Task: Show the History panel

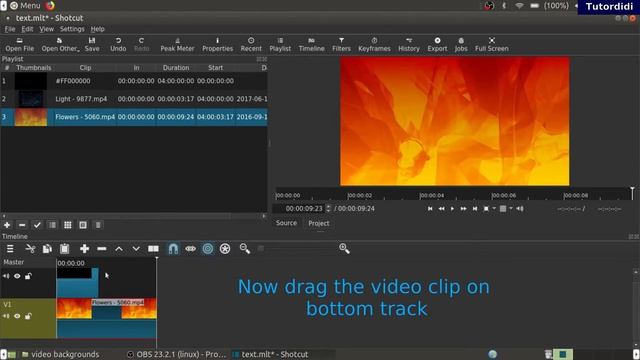Action: [x=409, y=44]
